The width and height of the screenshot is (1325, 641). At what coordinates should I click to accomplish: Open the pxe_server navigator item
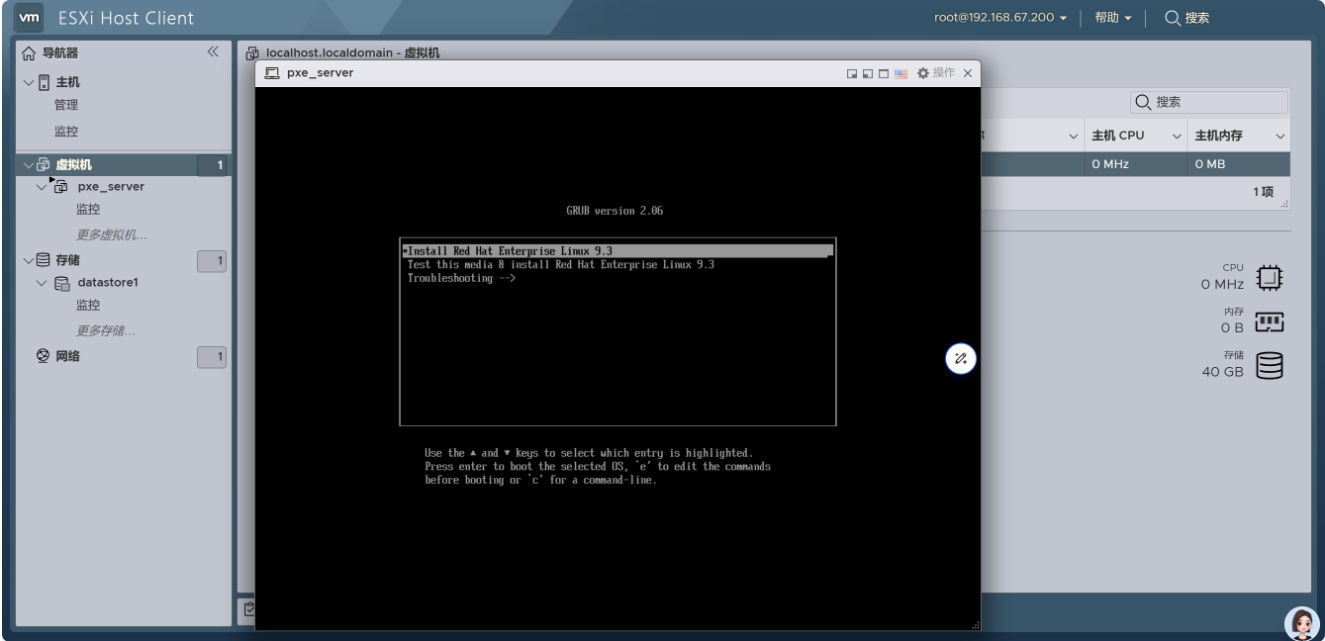tap(111, 186)
